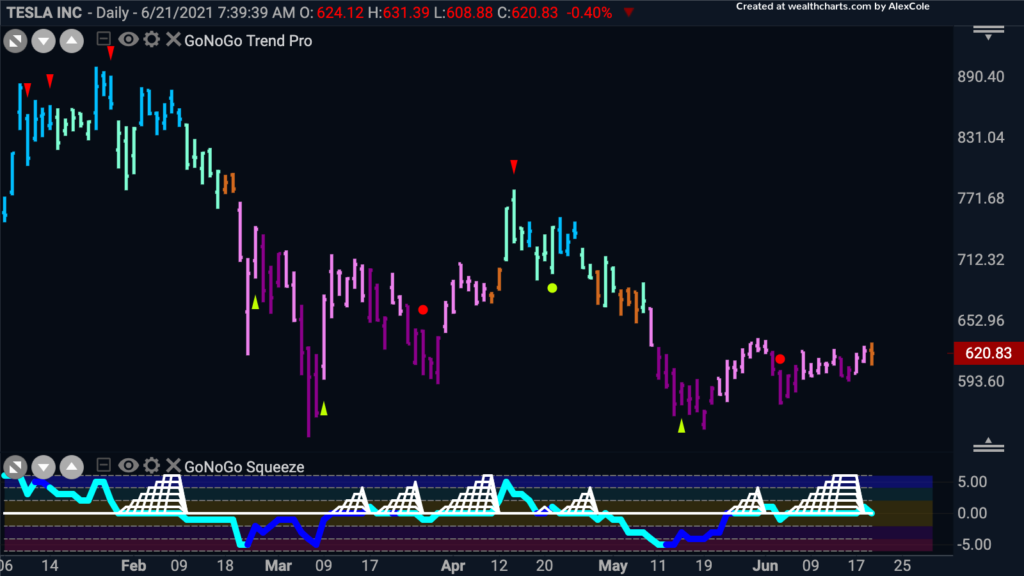Click the red dot in early June
This screenshot has height=576, width=1024.
click(780, 359)
